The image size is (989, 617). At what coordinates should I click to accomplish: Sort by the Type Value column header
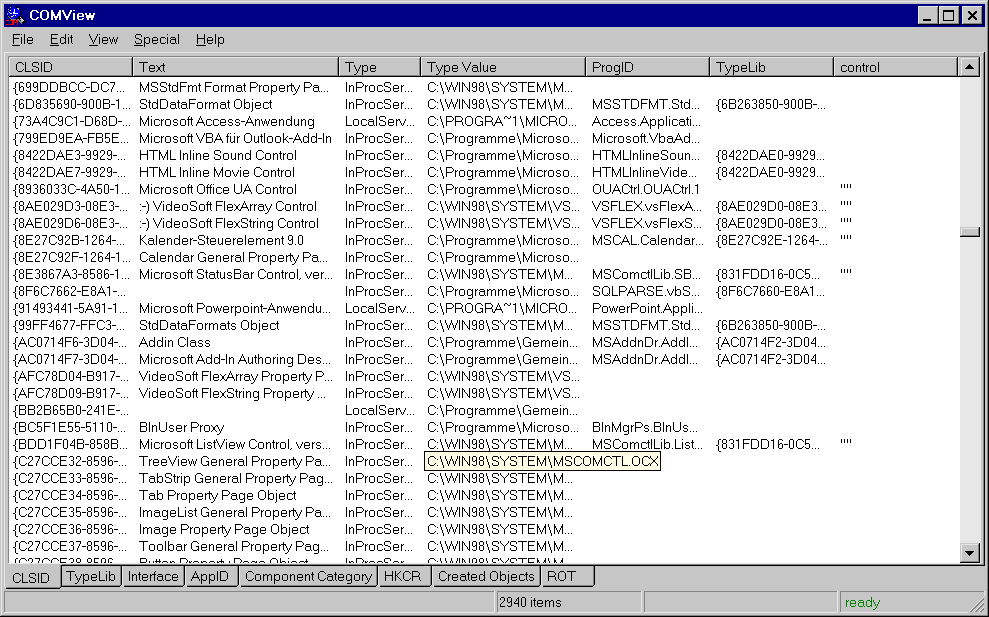pos(503,67)
